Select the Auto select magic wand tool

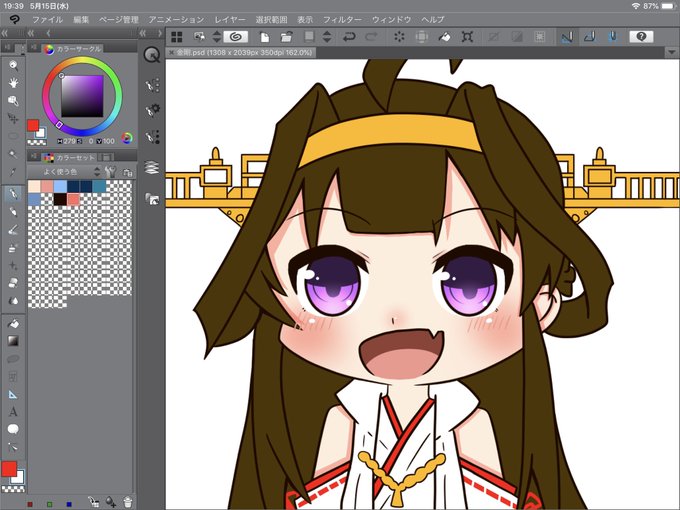pyautogui.click(x=13, y=154)
